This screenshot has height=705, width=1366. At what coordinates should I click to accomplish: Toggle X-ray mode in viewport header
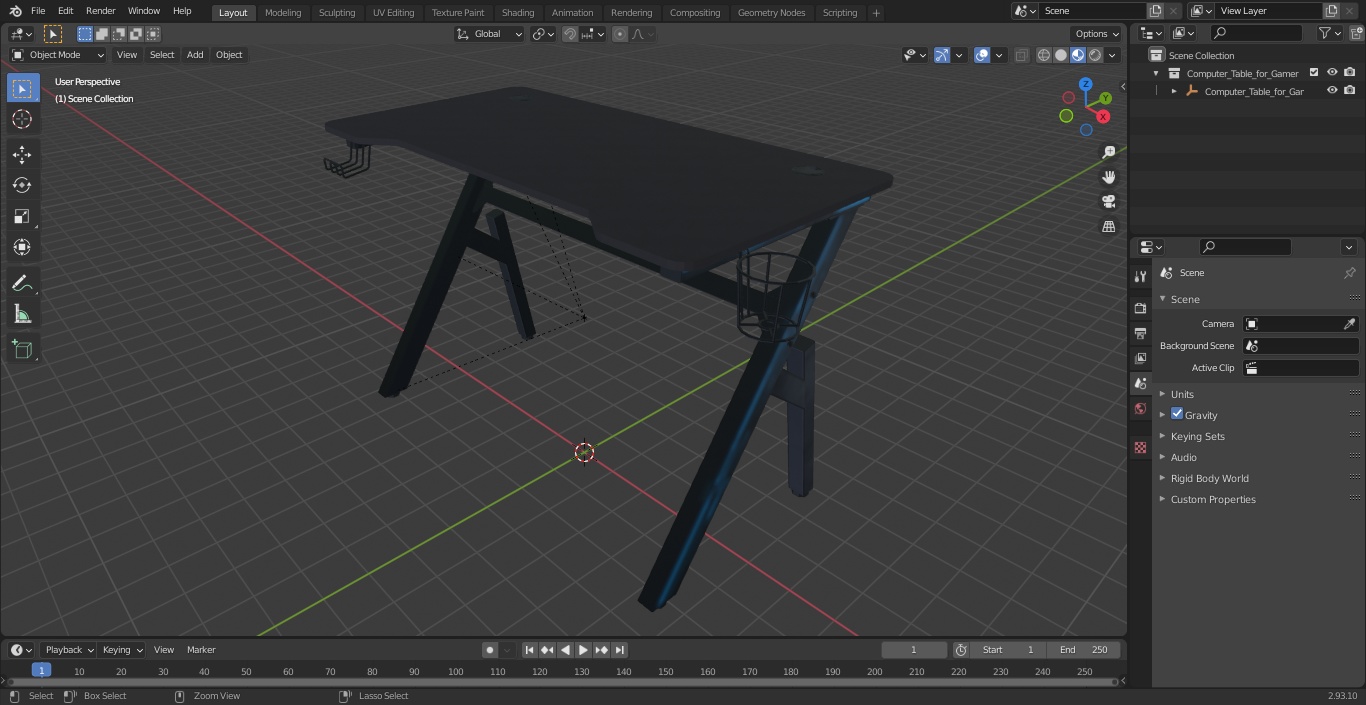click(x=1021, y=55)
